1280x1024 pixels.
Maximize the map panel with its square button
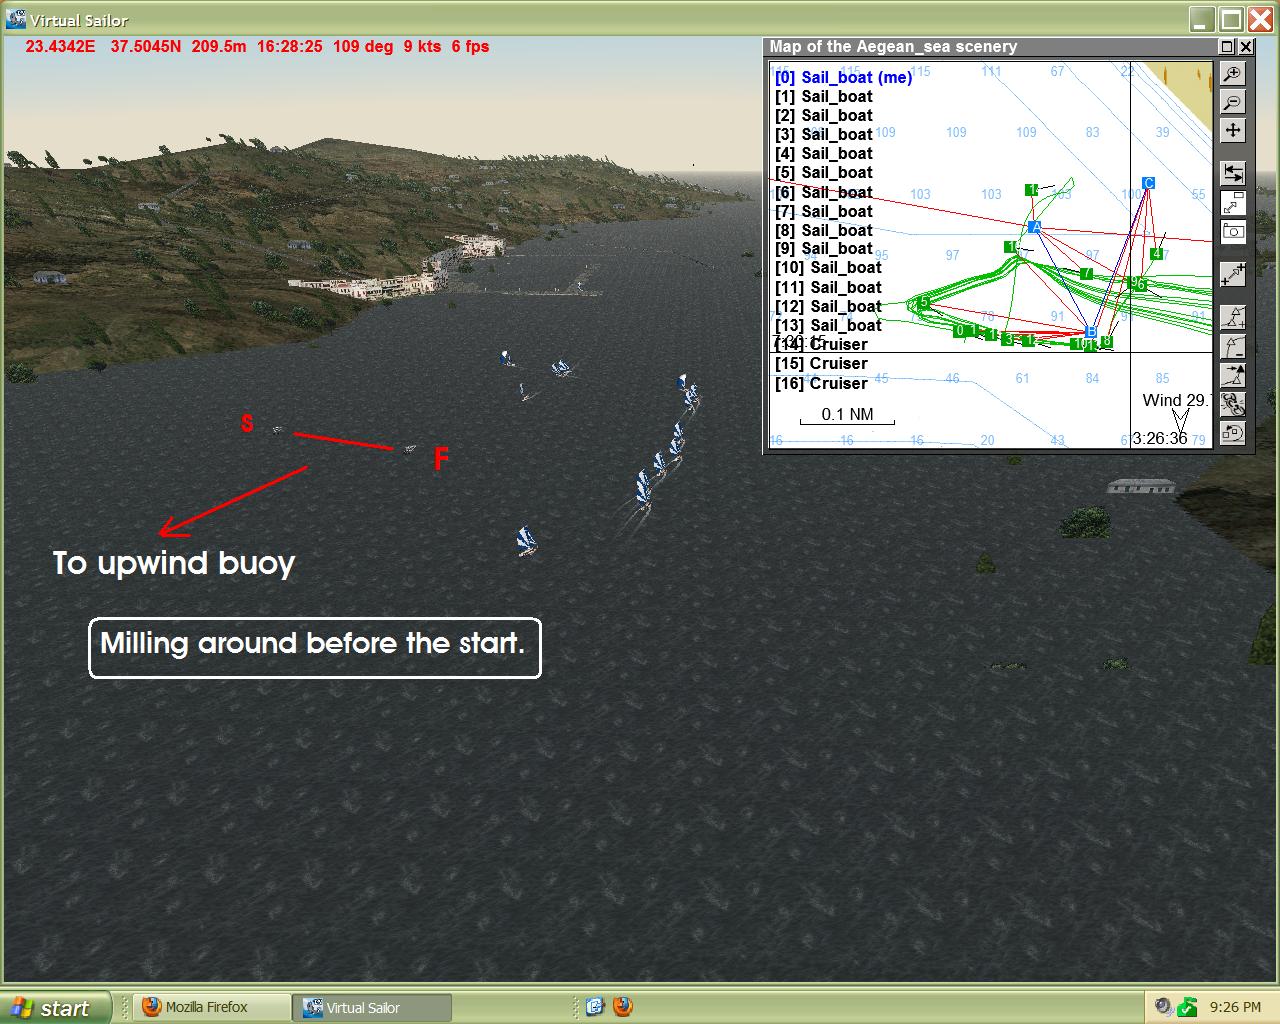coord(1227,46)
